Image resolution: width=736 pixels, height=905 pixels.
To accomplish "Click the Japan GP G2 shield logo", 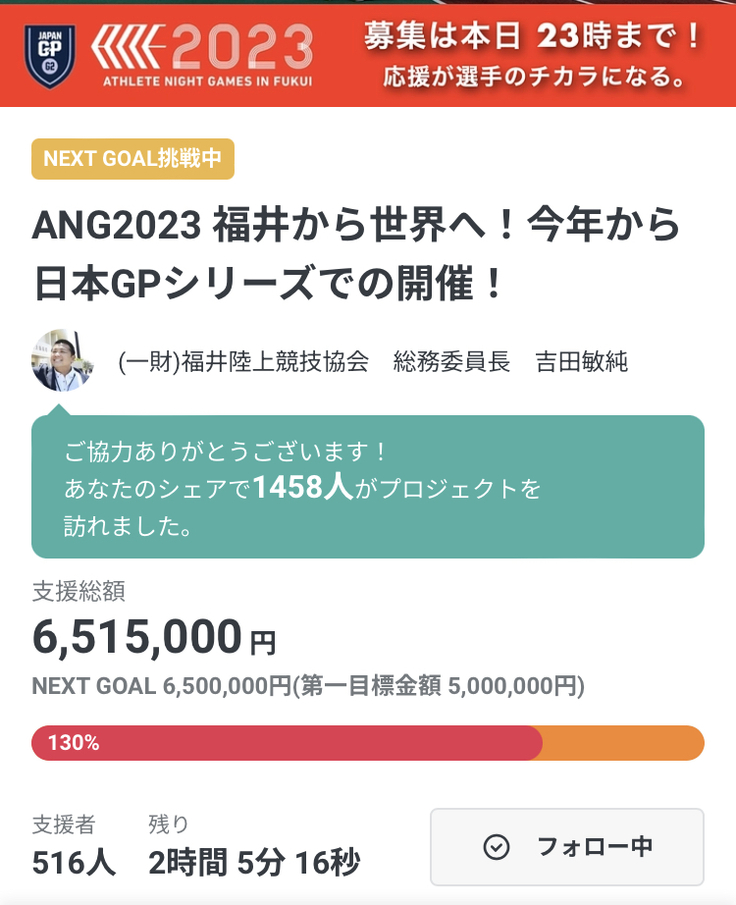I will tap(49, 52).
